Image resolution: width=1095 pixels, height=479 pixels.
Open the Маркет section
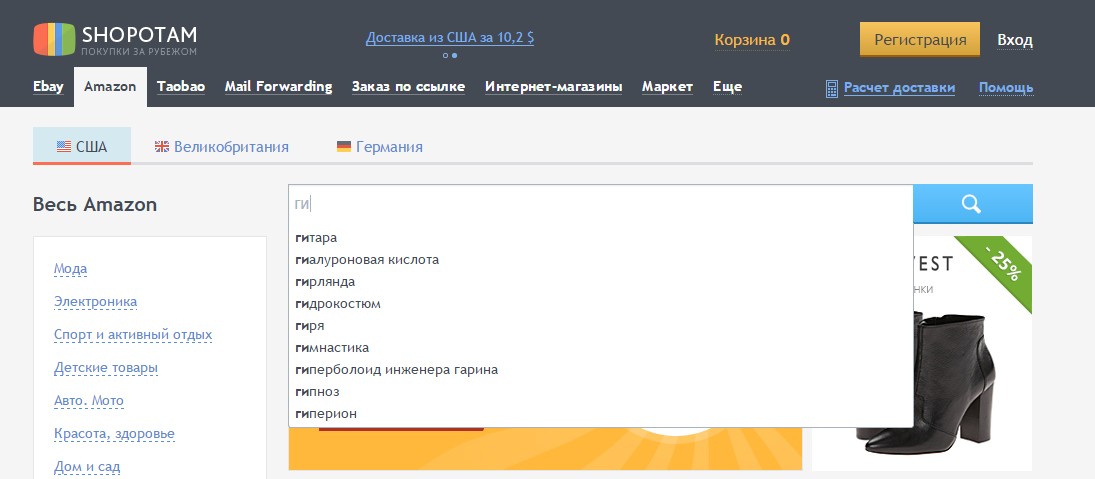tap(668, 87)
